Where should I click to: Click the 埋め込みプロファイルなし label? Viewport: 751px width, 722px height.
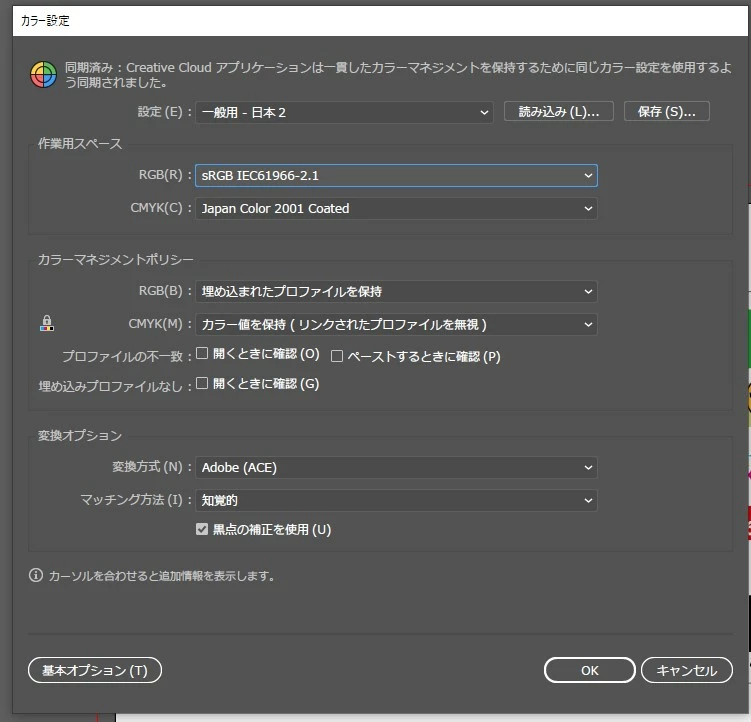(115, 386)
